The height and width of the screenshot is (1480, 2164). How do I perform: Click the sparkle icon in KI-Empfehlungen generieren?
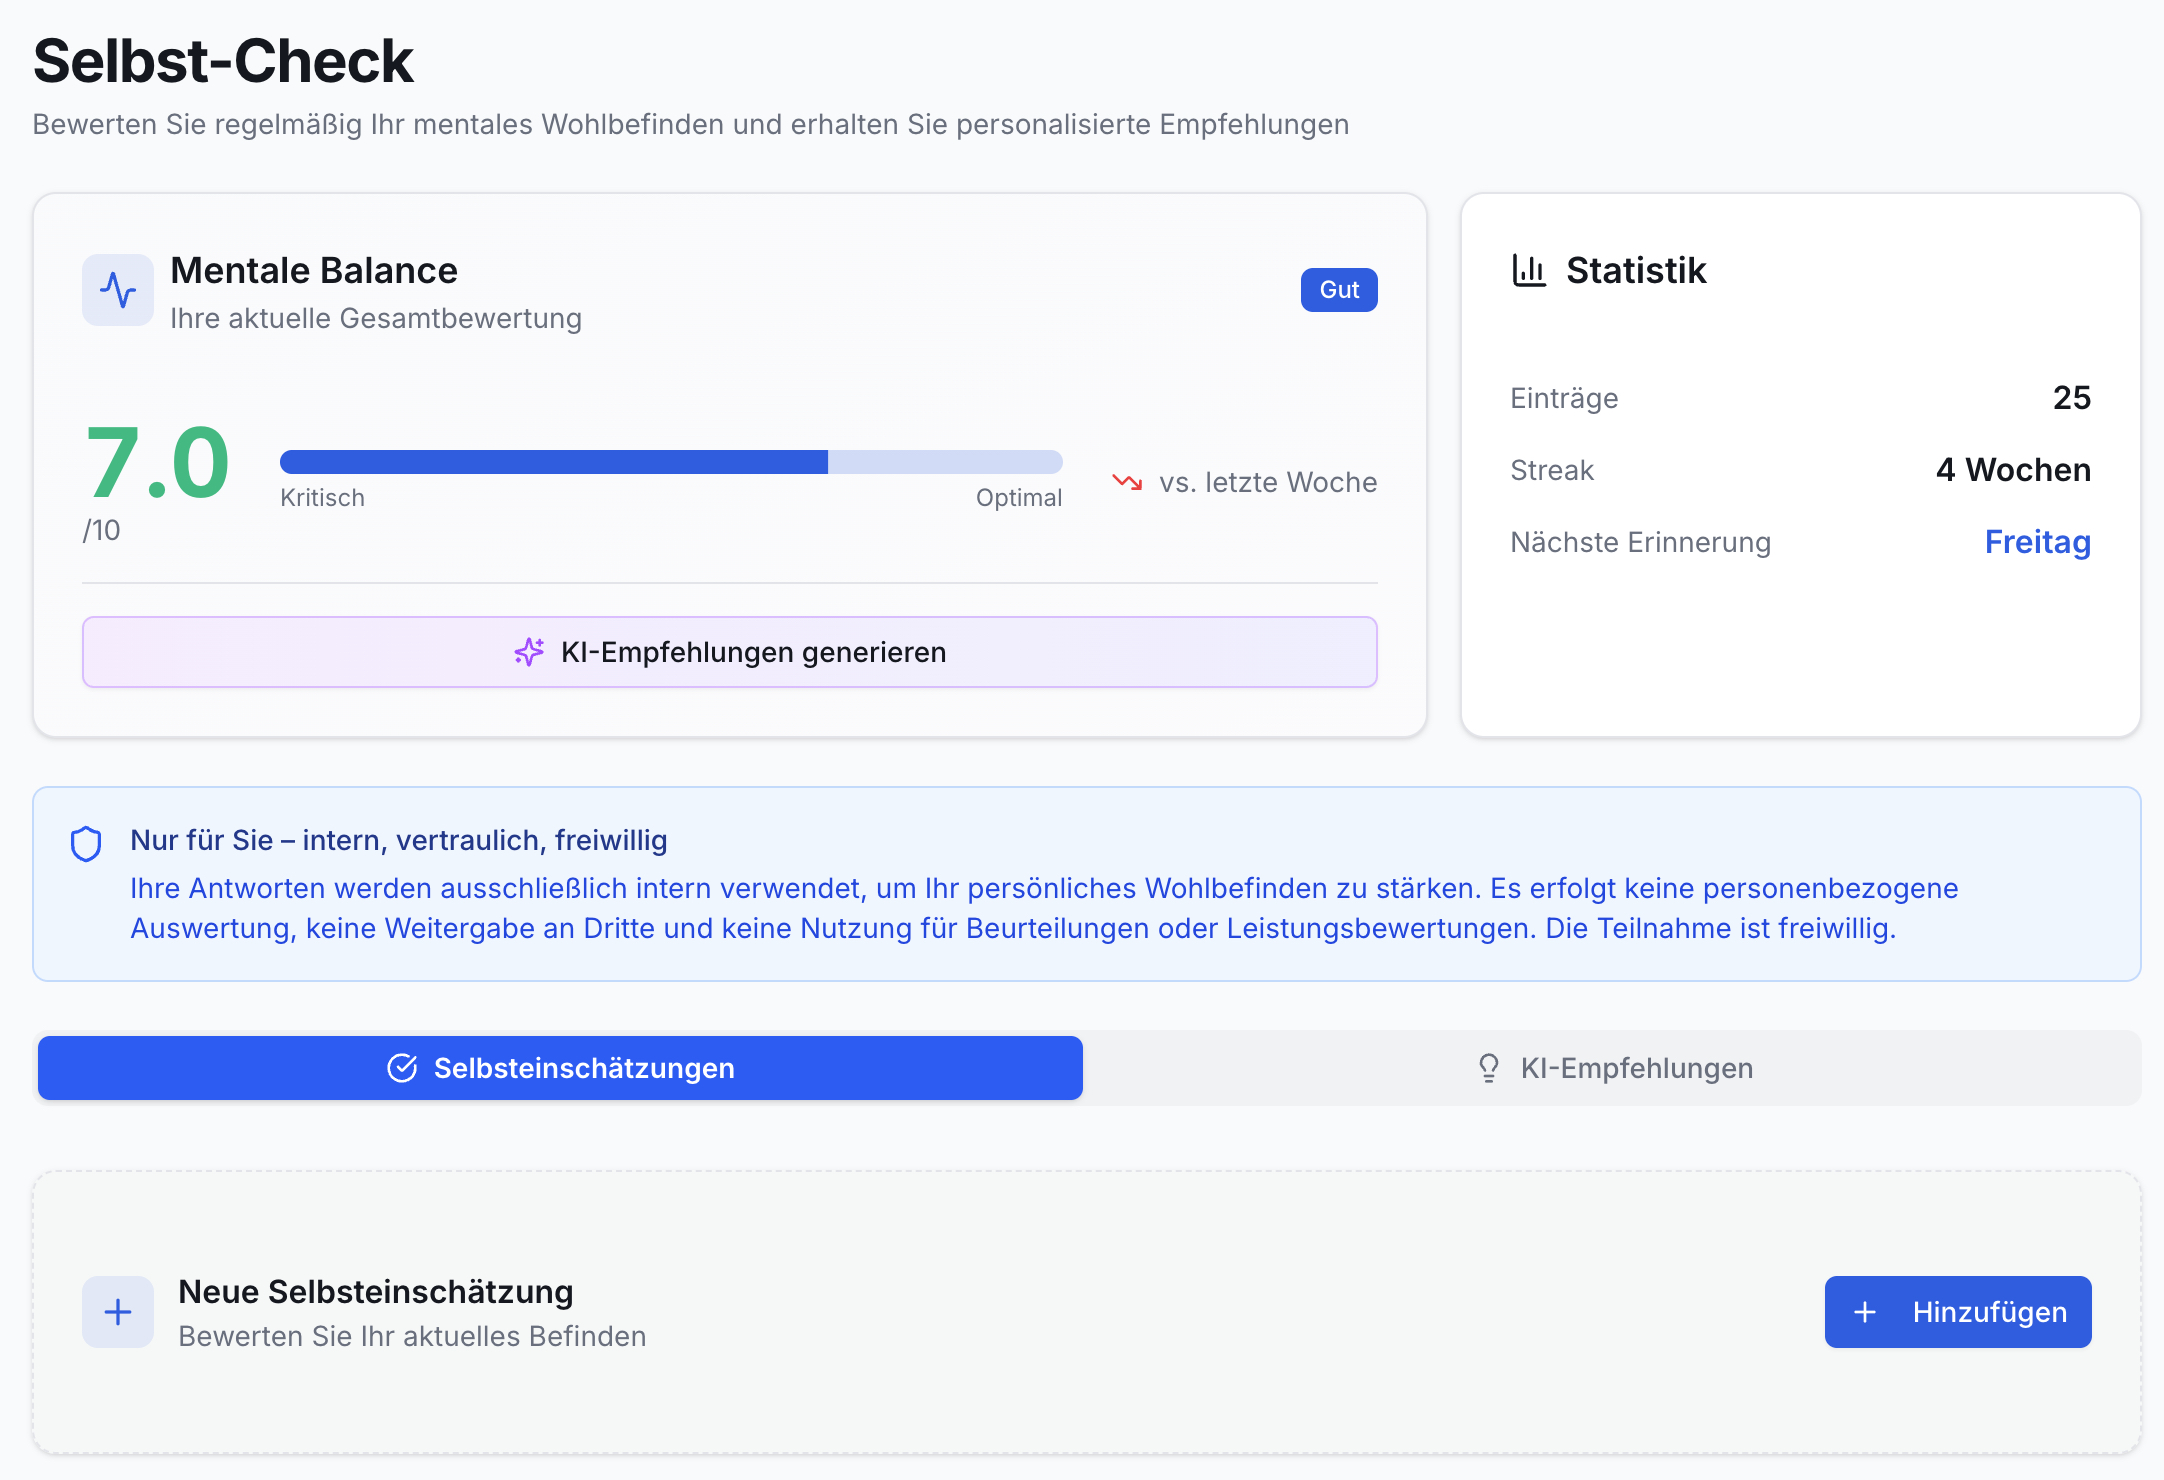529,652
